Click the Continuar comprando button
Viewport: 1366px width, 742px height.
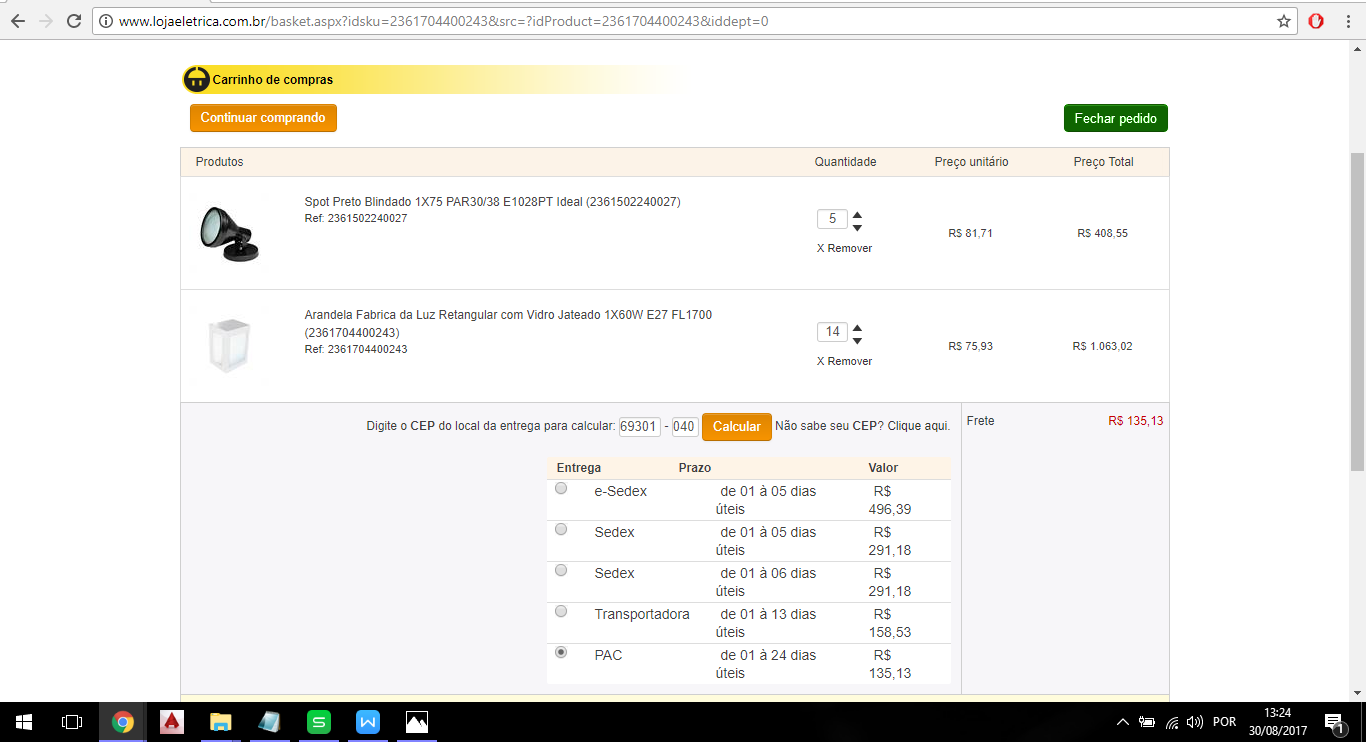pyautogui.click(x=263, y=118)
